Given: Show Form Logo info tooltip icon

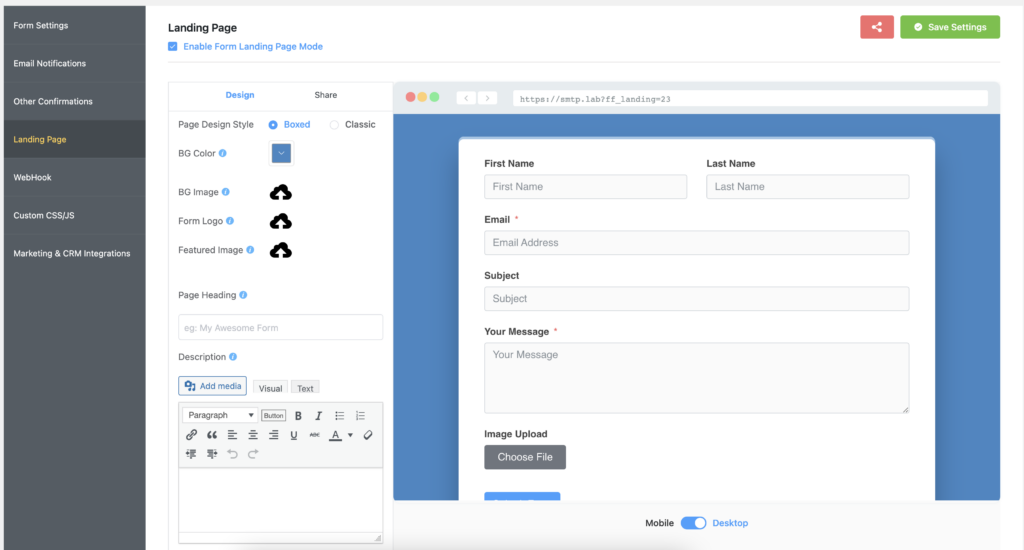Looking at the screenshot, I should (x=230, y=221).
